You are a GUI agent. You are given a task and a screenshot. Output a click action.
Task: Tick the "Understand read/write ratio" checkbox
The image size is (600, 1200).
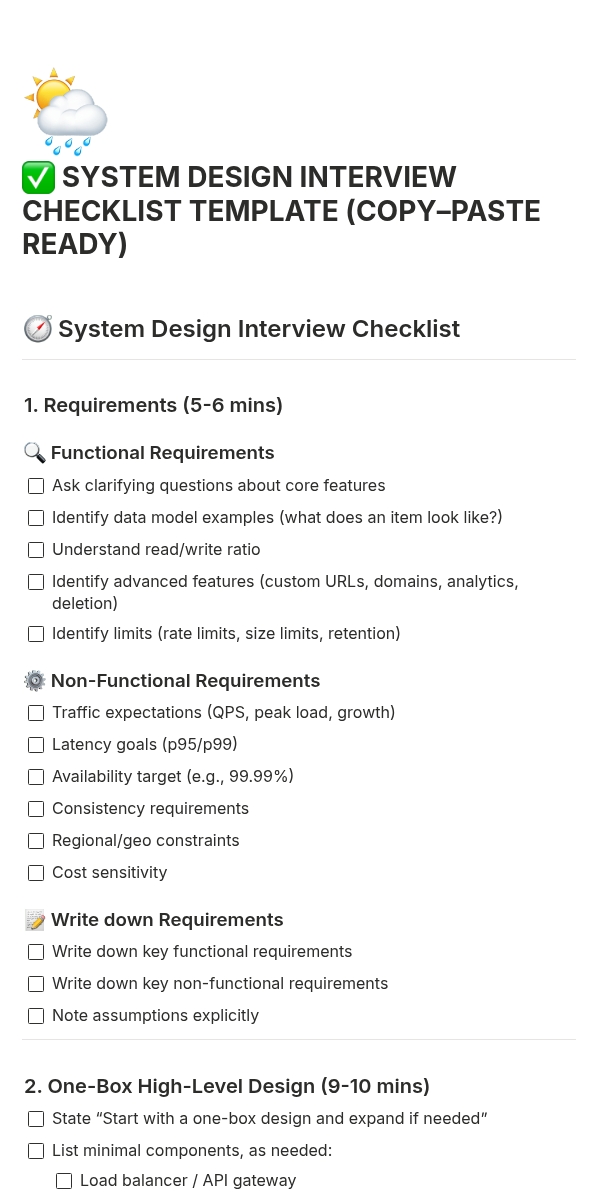pyautogui.click(x=36, y=550)
